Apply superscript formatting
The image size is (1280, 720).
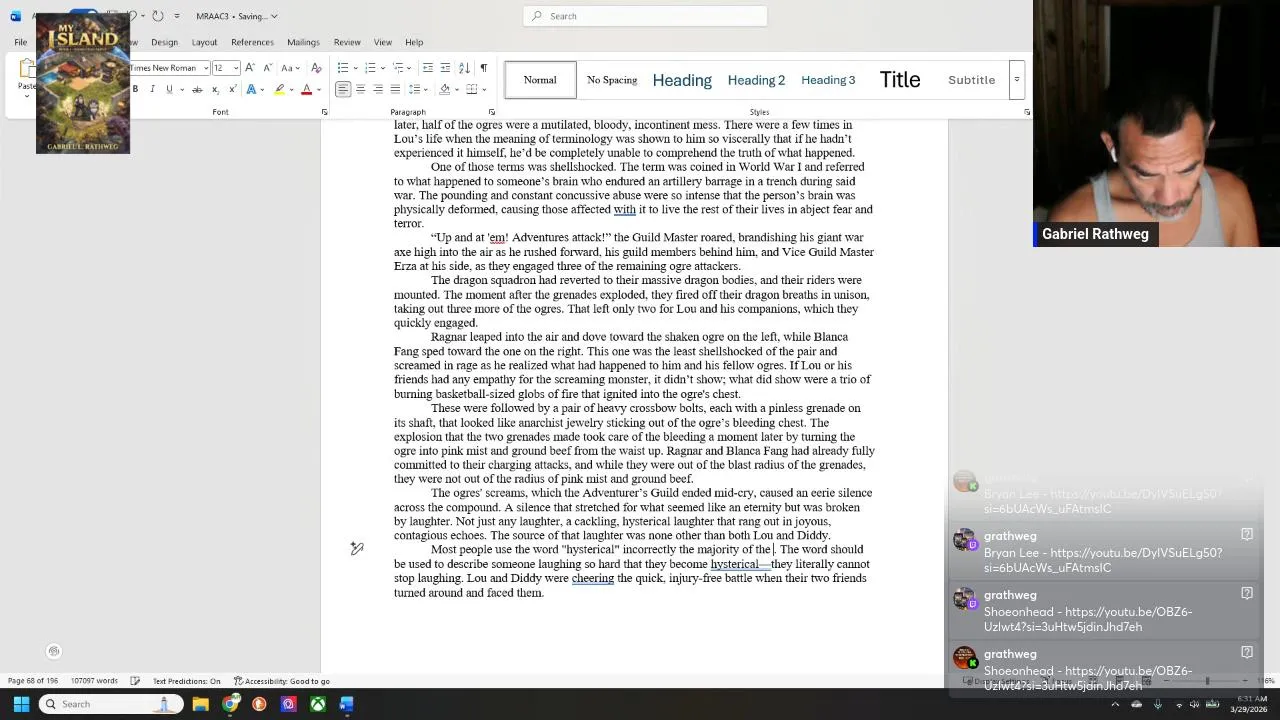[232, 89]
